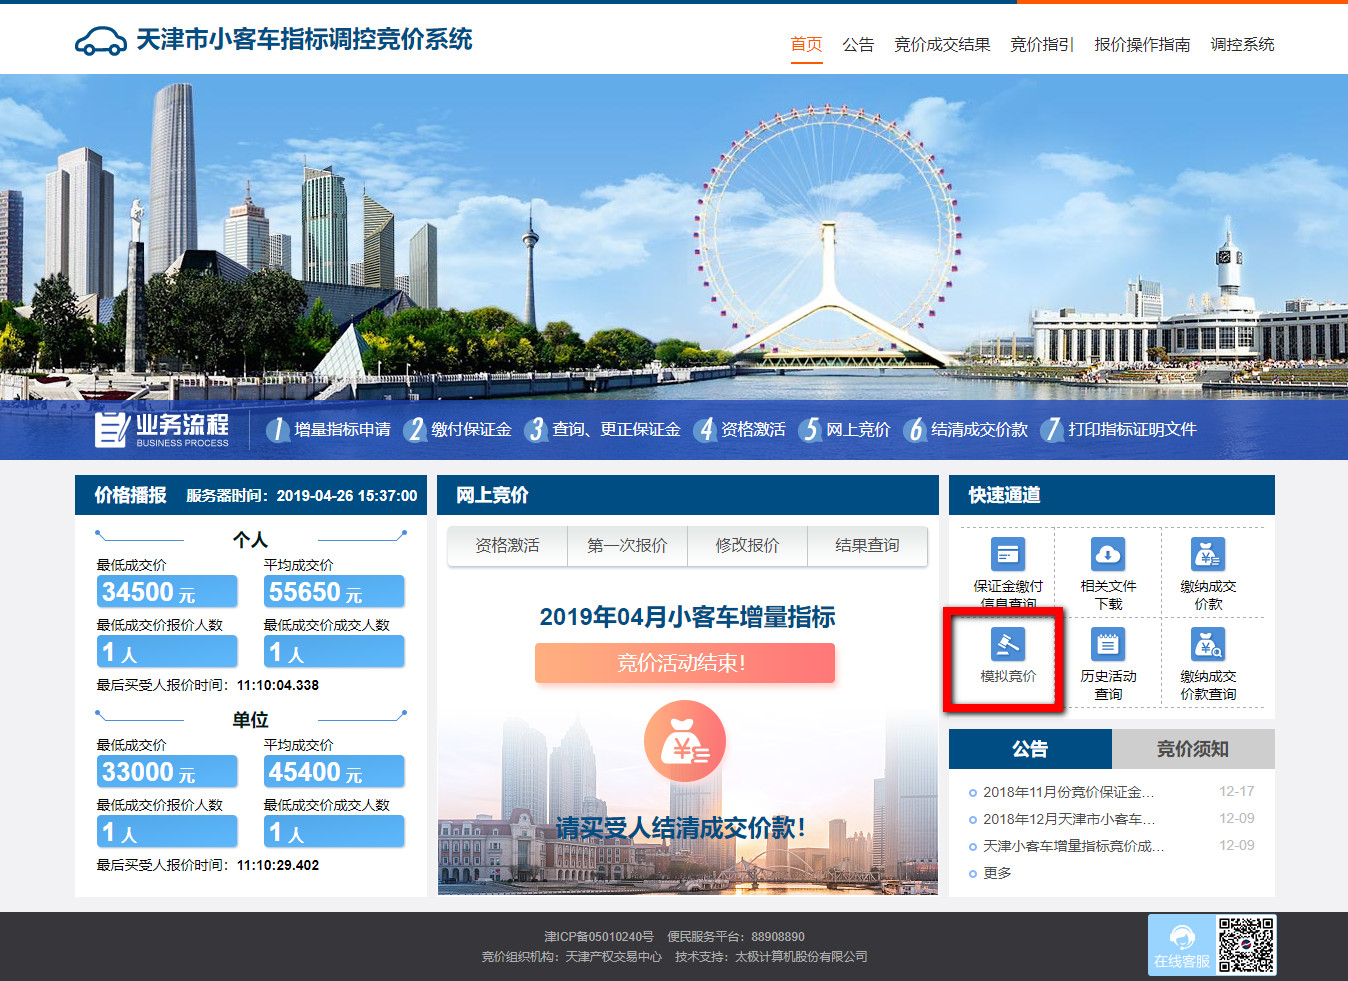Open the 相关文件下载 cloud icon
The image size is (1348, 981).
click(x=1108, y=553)
